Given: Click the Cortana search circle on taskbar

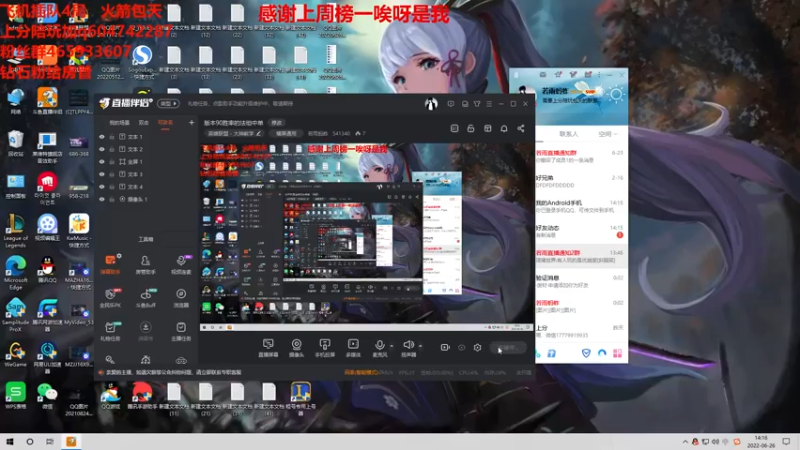Looking at the screenshot, I should pyautogui.click(x=30, y=442).
